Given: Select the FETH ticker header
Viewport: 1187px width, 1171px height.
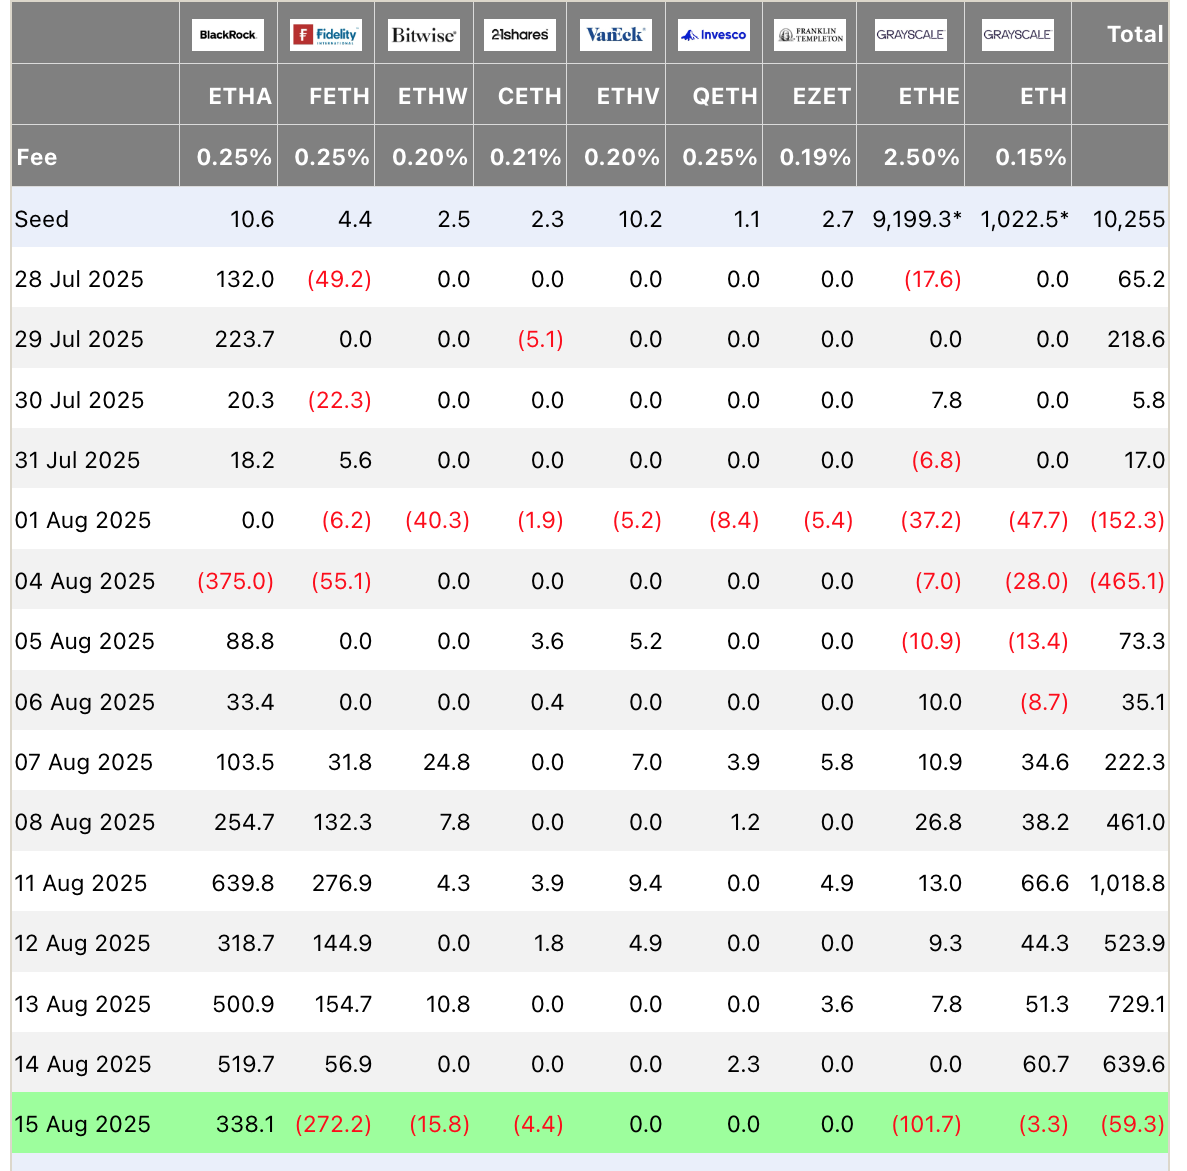Looking at the screenshot, I should coord(339,96).
